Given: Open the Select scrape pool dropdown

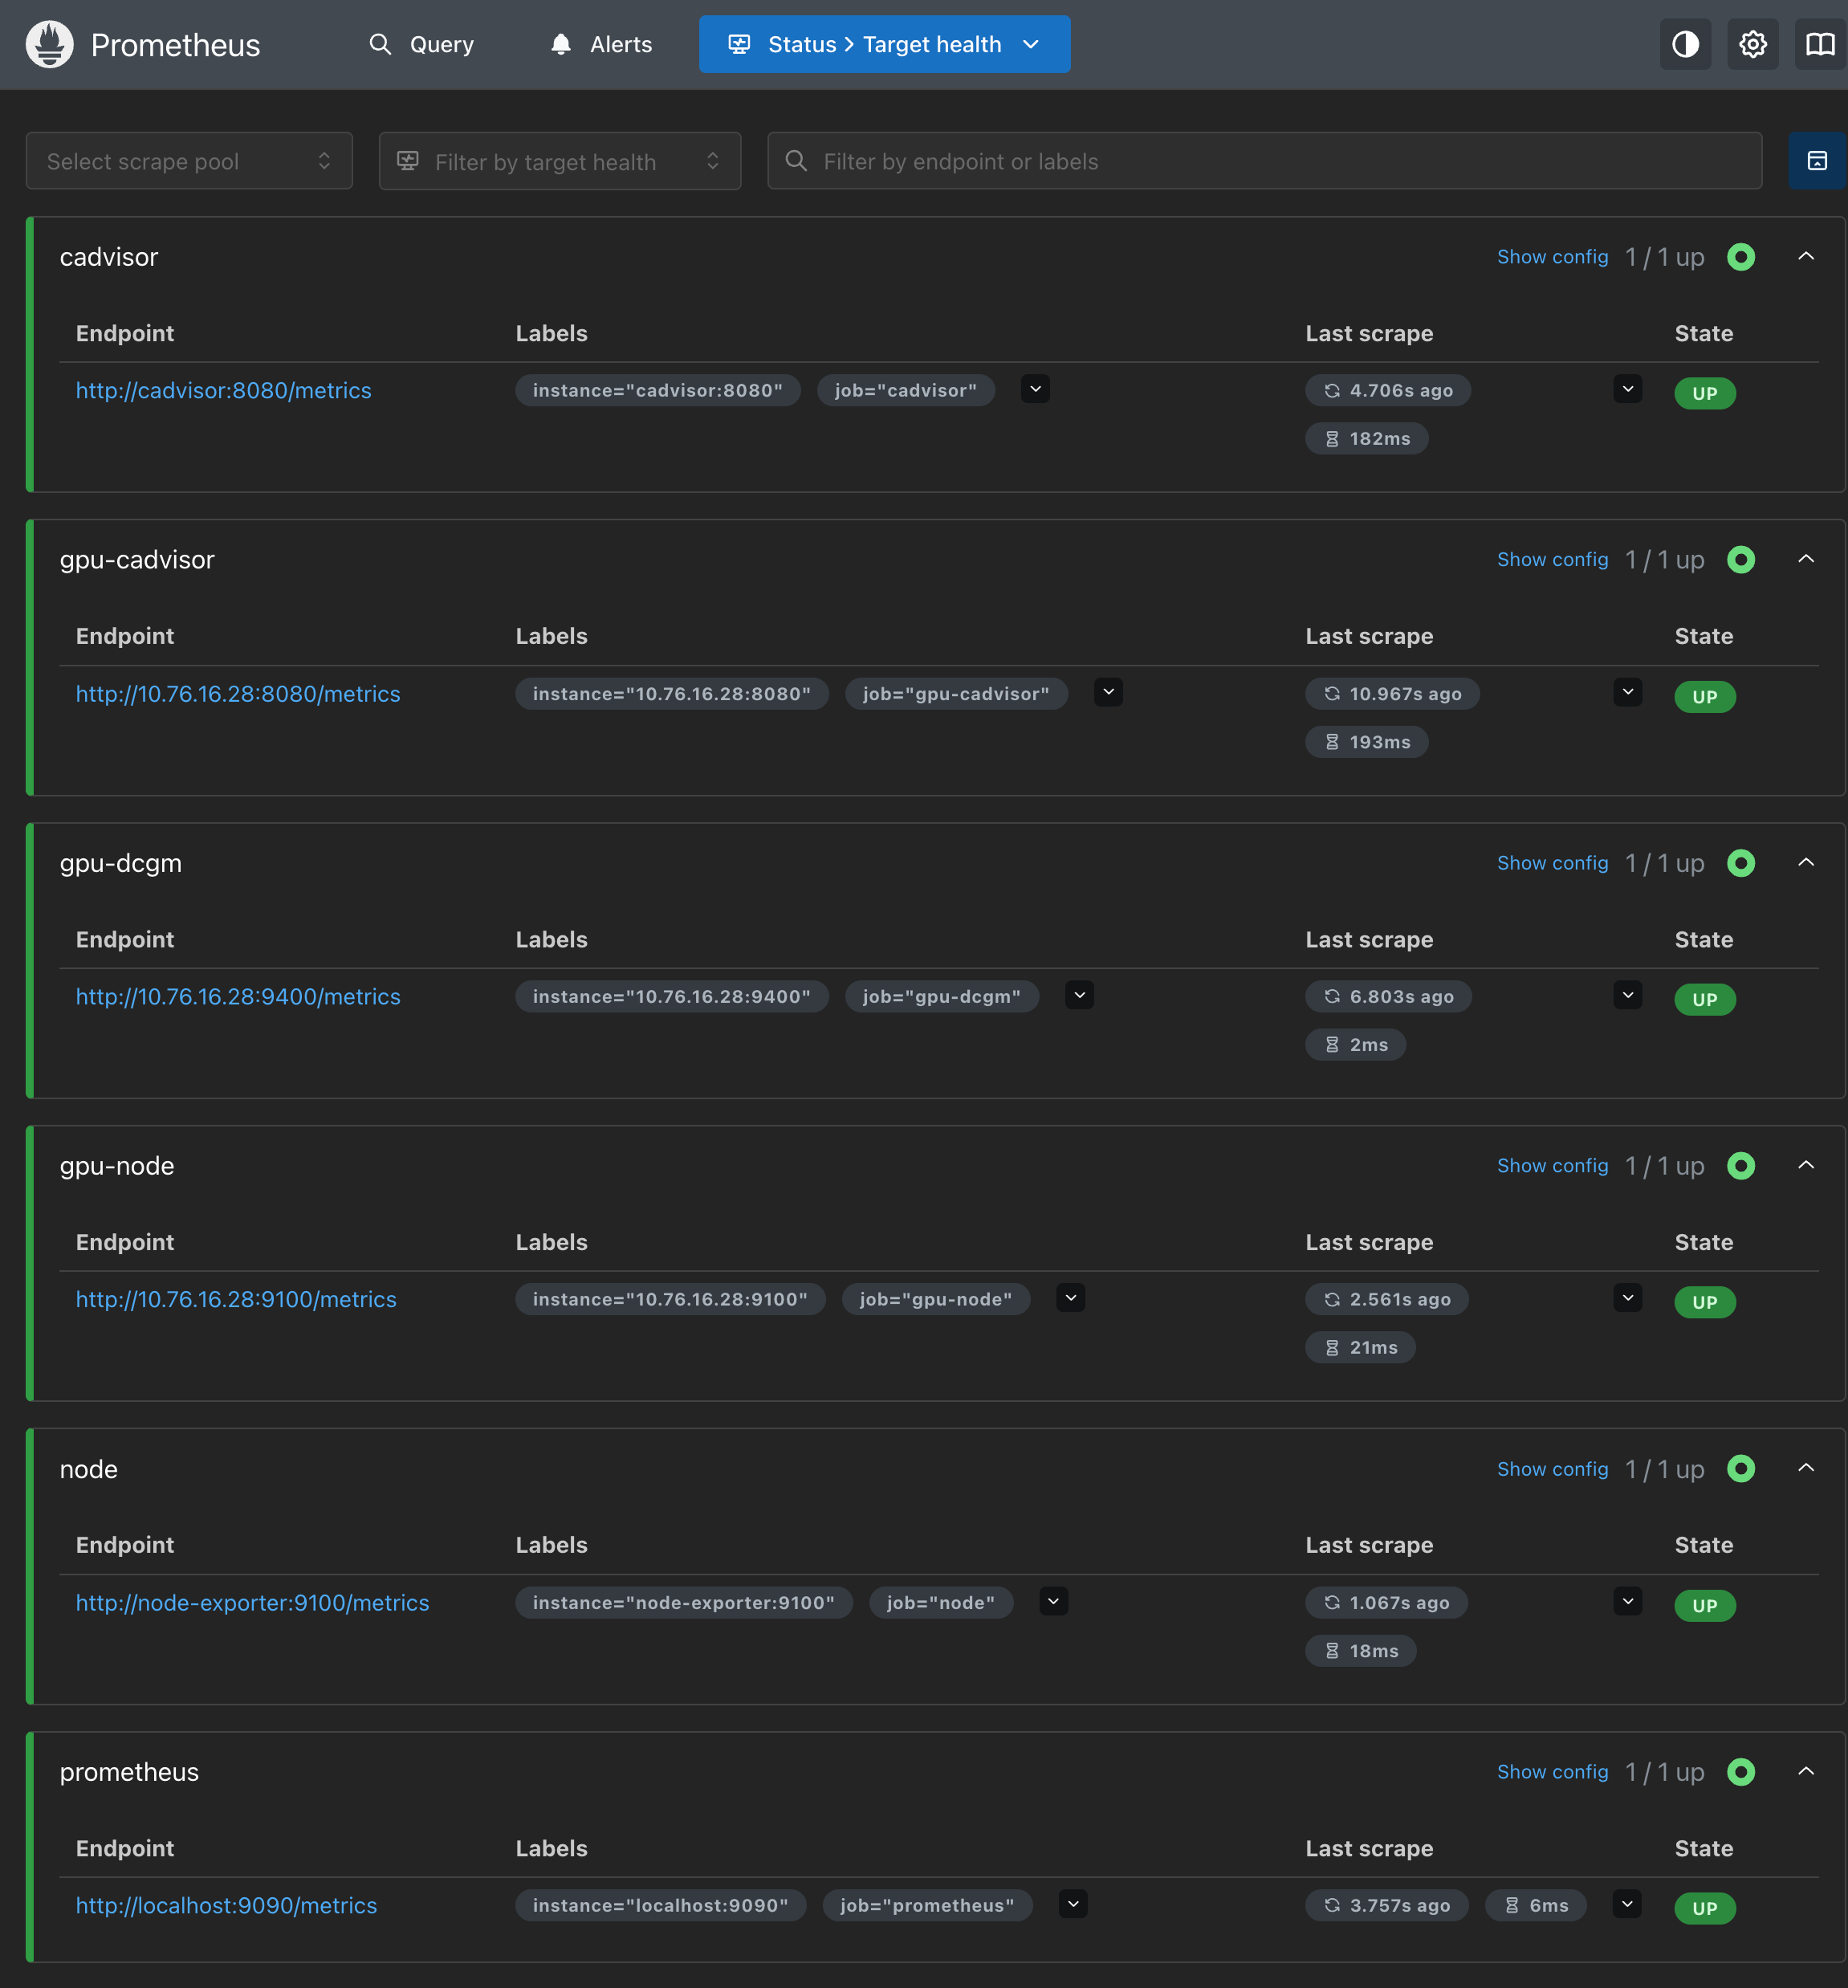Looking at the screenshot, I should pyautogui.click(x=189, y=161).
